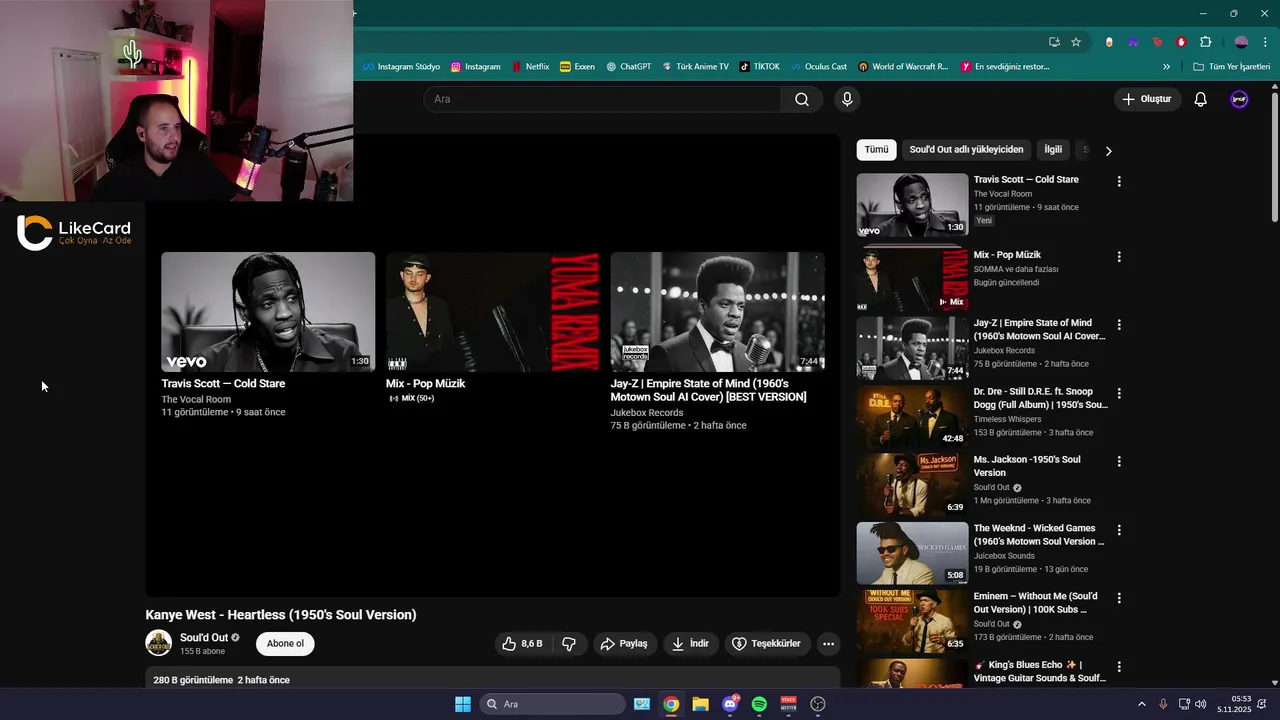This screenshot has height=720, width=1280.
Task: Open options menu for Travis Scott — Cold Stare
Action: (x=1119, y=181)
